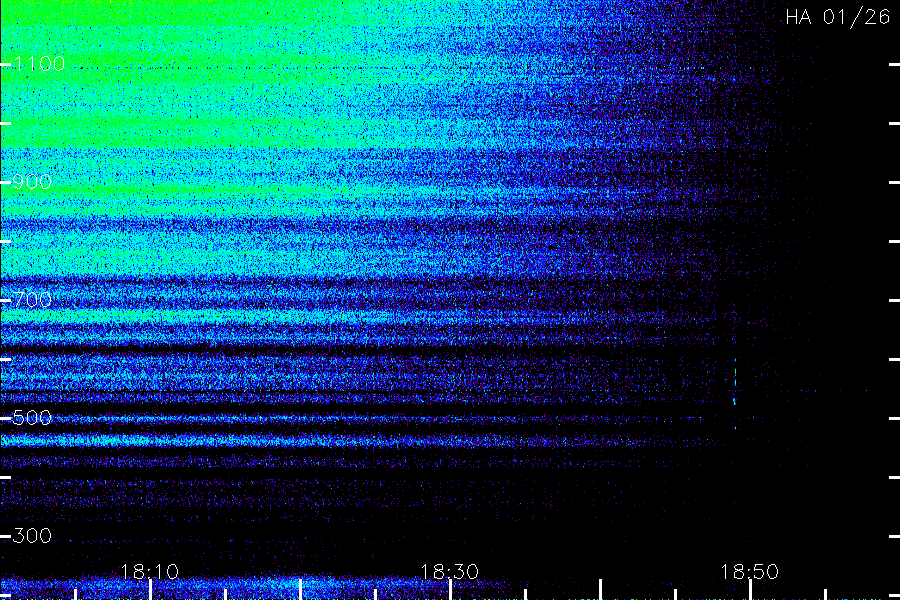The image size is (900, 600).
Task: Click the 300 frequency axis label
Action: click(x=32, y=536)
